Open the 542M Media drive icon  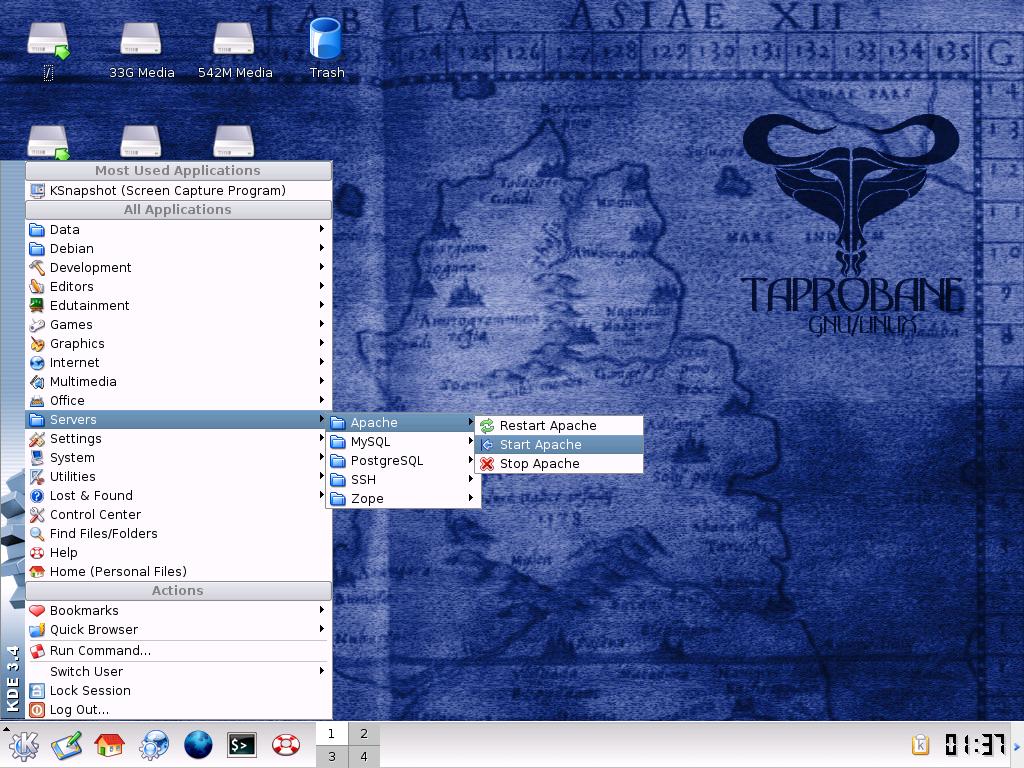(x=235, y=51)
